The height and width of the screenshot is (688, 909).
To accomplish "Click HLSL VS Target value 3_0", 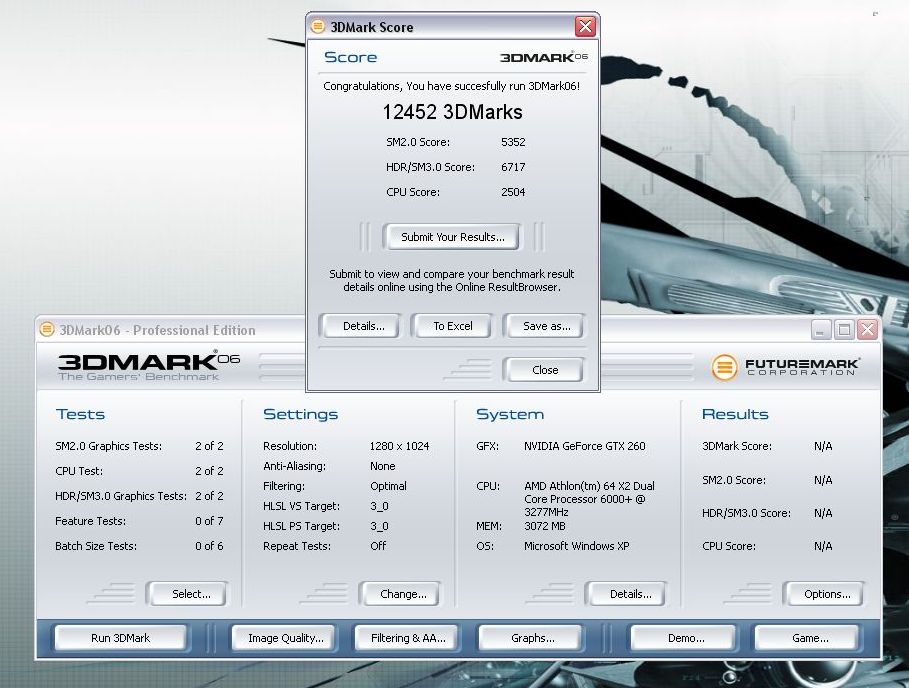I will pyautogui.click(x=379, y=506).
